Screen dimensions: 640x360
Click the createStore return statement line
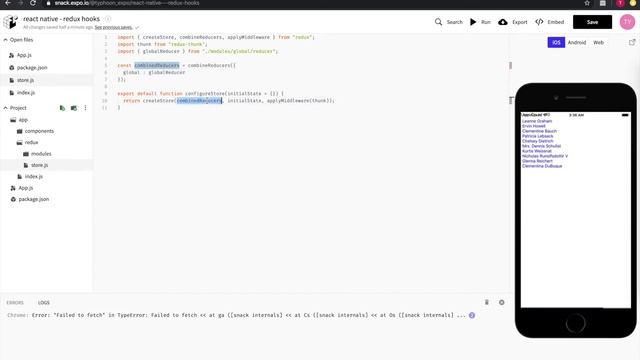click(x=229, y=100)
